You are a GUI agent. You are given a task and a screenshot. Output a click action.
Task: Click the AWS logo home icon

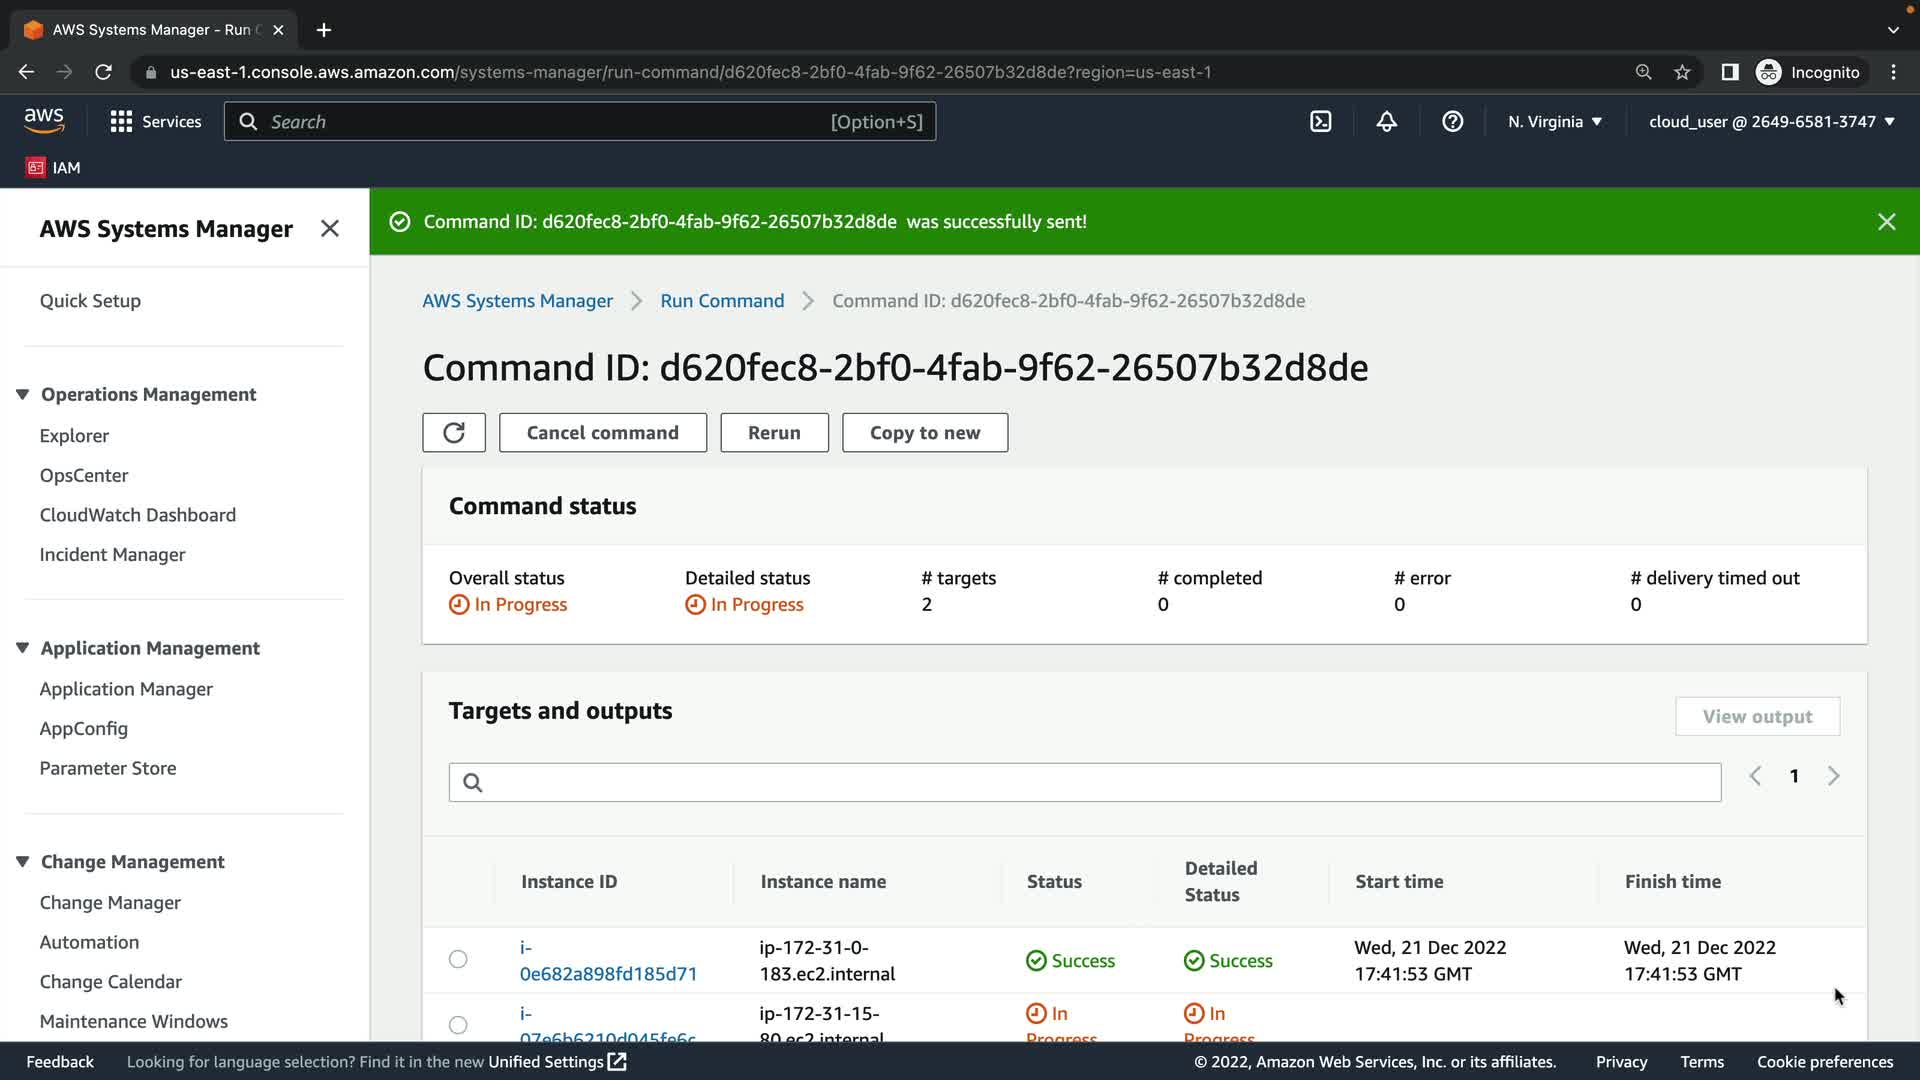coord(44,121)
